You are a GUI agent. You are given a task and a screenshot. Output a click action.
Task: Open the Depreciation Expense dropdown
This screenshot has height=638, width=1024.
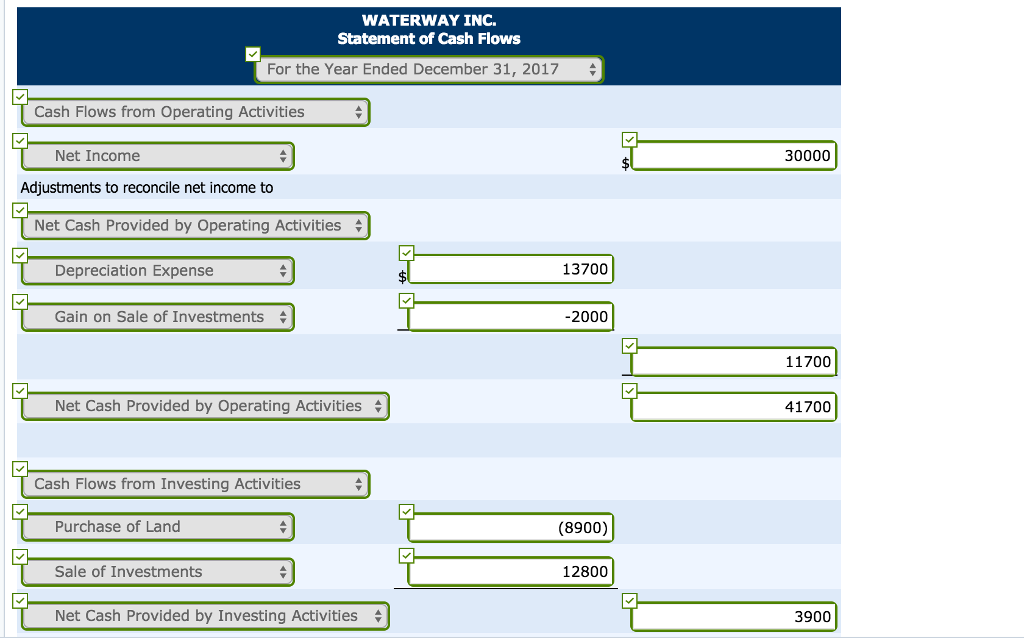(157, 270)
